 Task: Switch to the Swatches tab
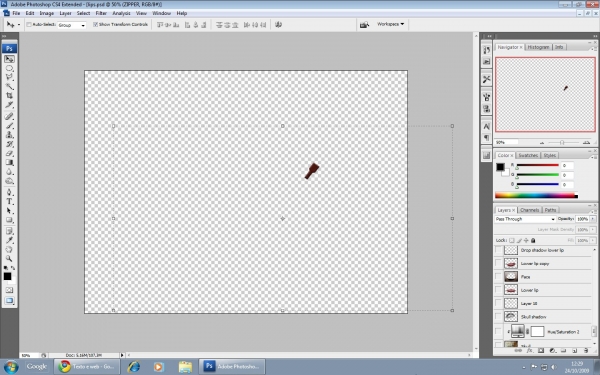tap(528, 155)
